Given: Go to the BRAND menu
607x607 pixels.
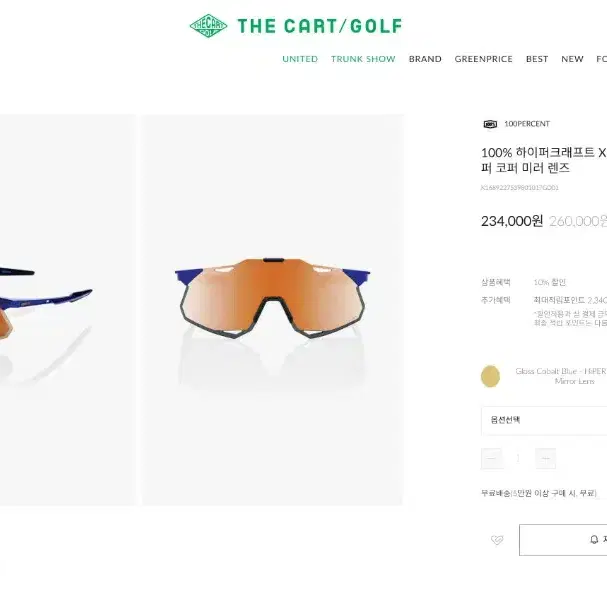Looking at the screenshot, I should [425, 59].
